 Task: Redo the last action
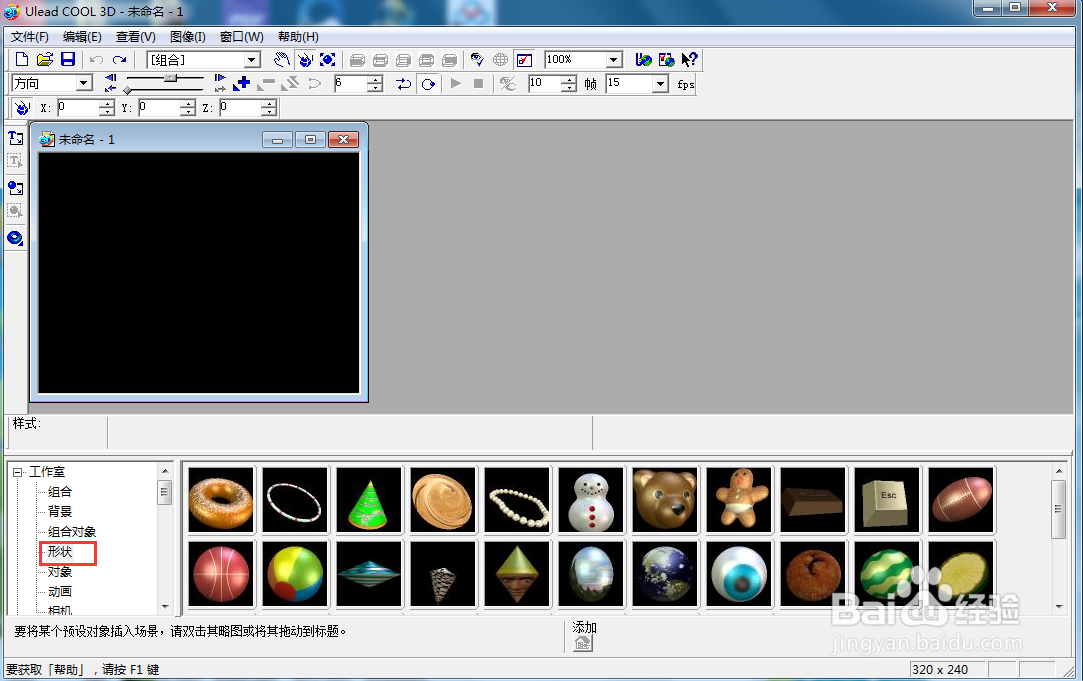coord(119,60)
